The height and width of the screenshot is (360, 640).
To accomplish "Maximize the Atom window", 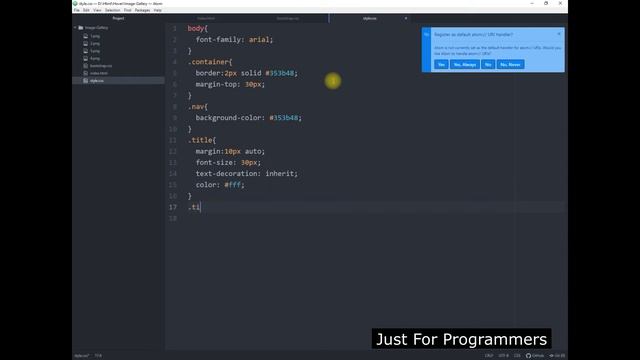I will tap(546, 3).
